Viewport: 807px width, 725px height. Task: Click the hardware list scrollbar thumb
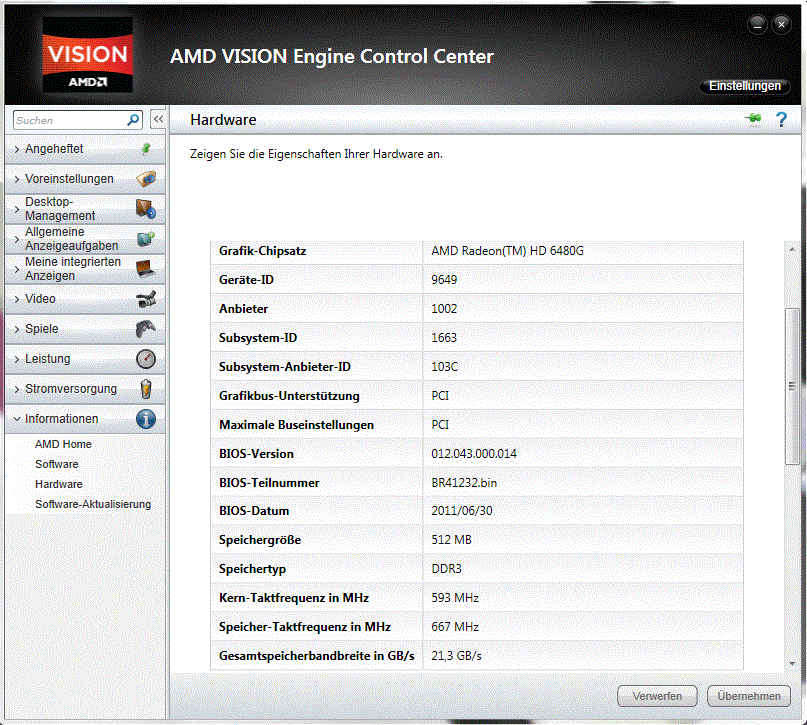click(792, 386)
